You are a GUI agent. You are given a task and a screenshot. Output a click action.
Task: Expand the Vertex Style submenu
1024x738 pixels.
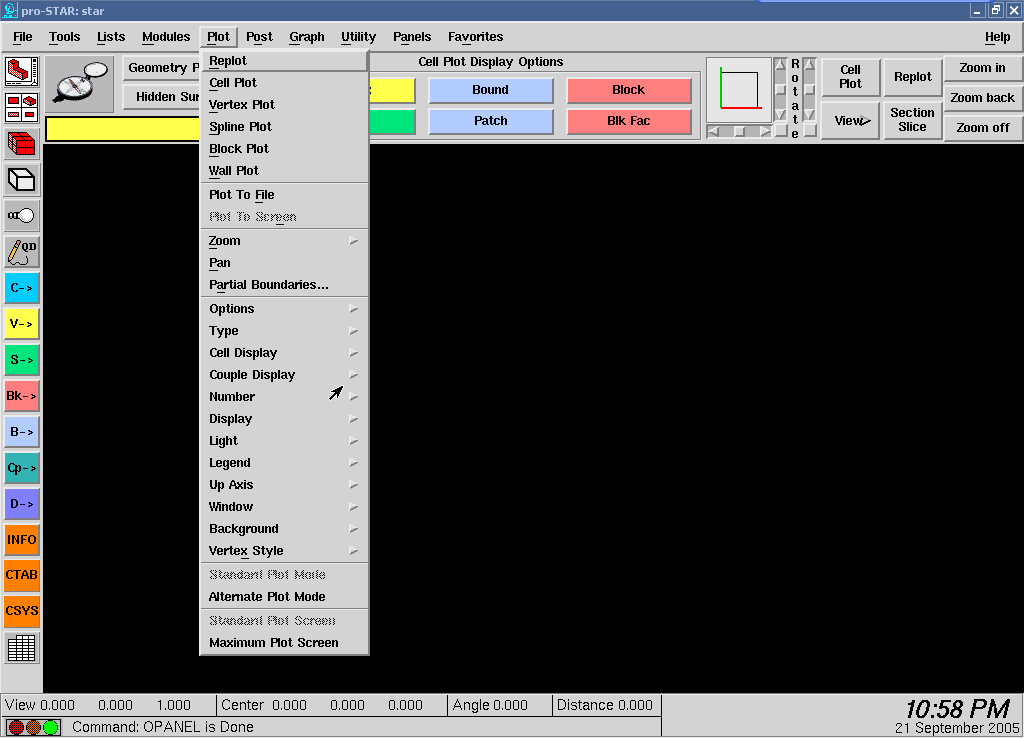click(285, 551)
